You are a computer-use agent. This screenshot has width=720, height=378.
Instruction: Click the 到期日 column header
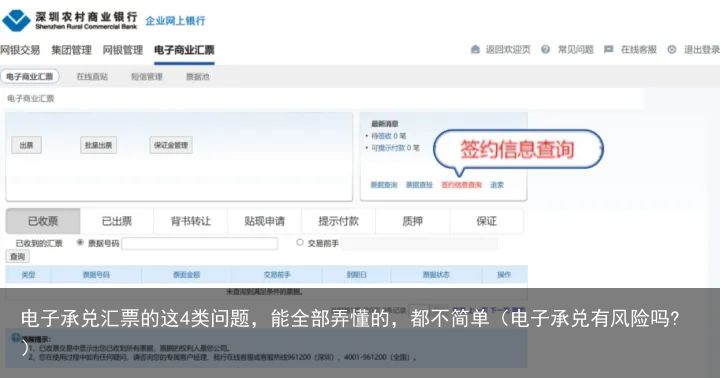(x=356, y=275)
